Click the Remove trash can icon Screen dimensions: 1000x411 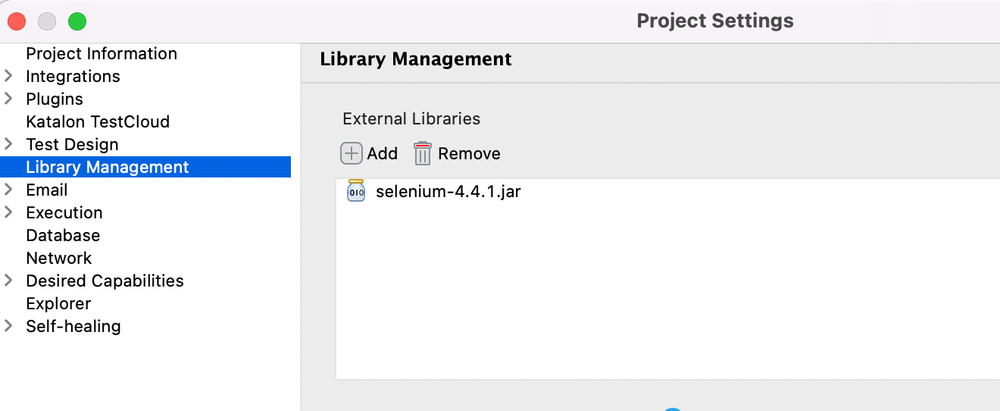(423, 153)
